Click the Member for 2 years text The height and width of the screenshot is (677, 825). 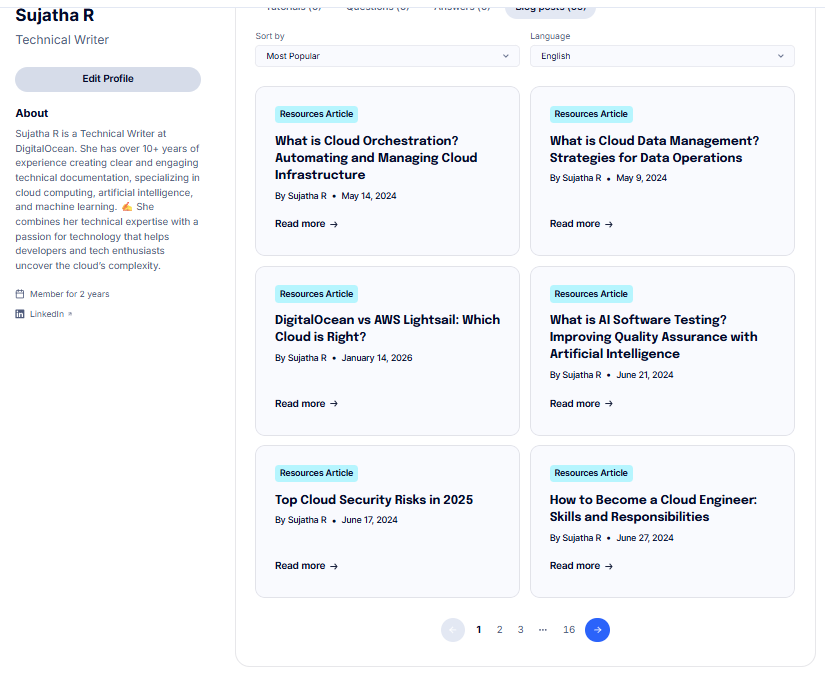[69, 294]
